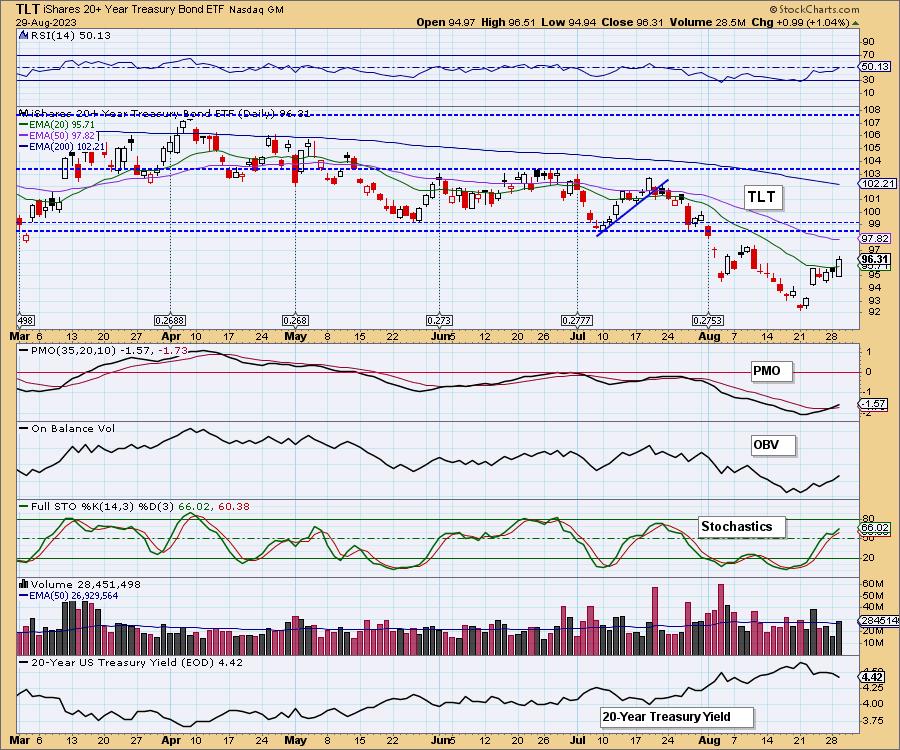Image resolution: width=900 pixels, height=750 pixels.
Task: Click the tallest volume bar in early August
Action: [x=721, y=620]
